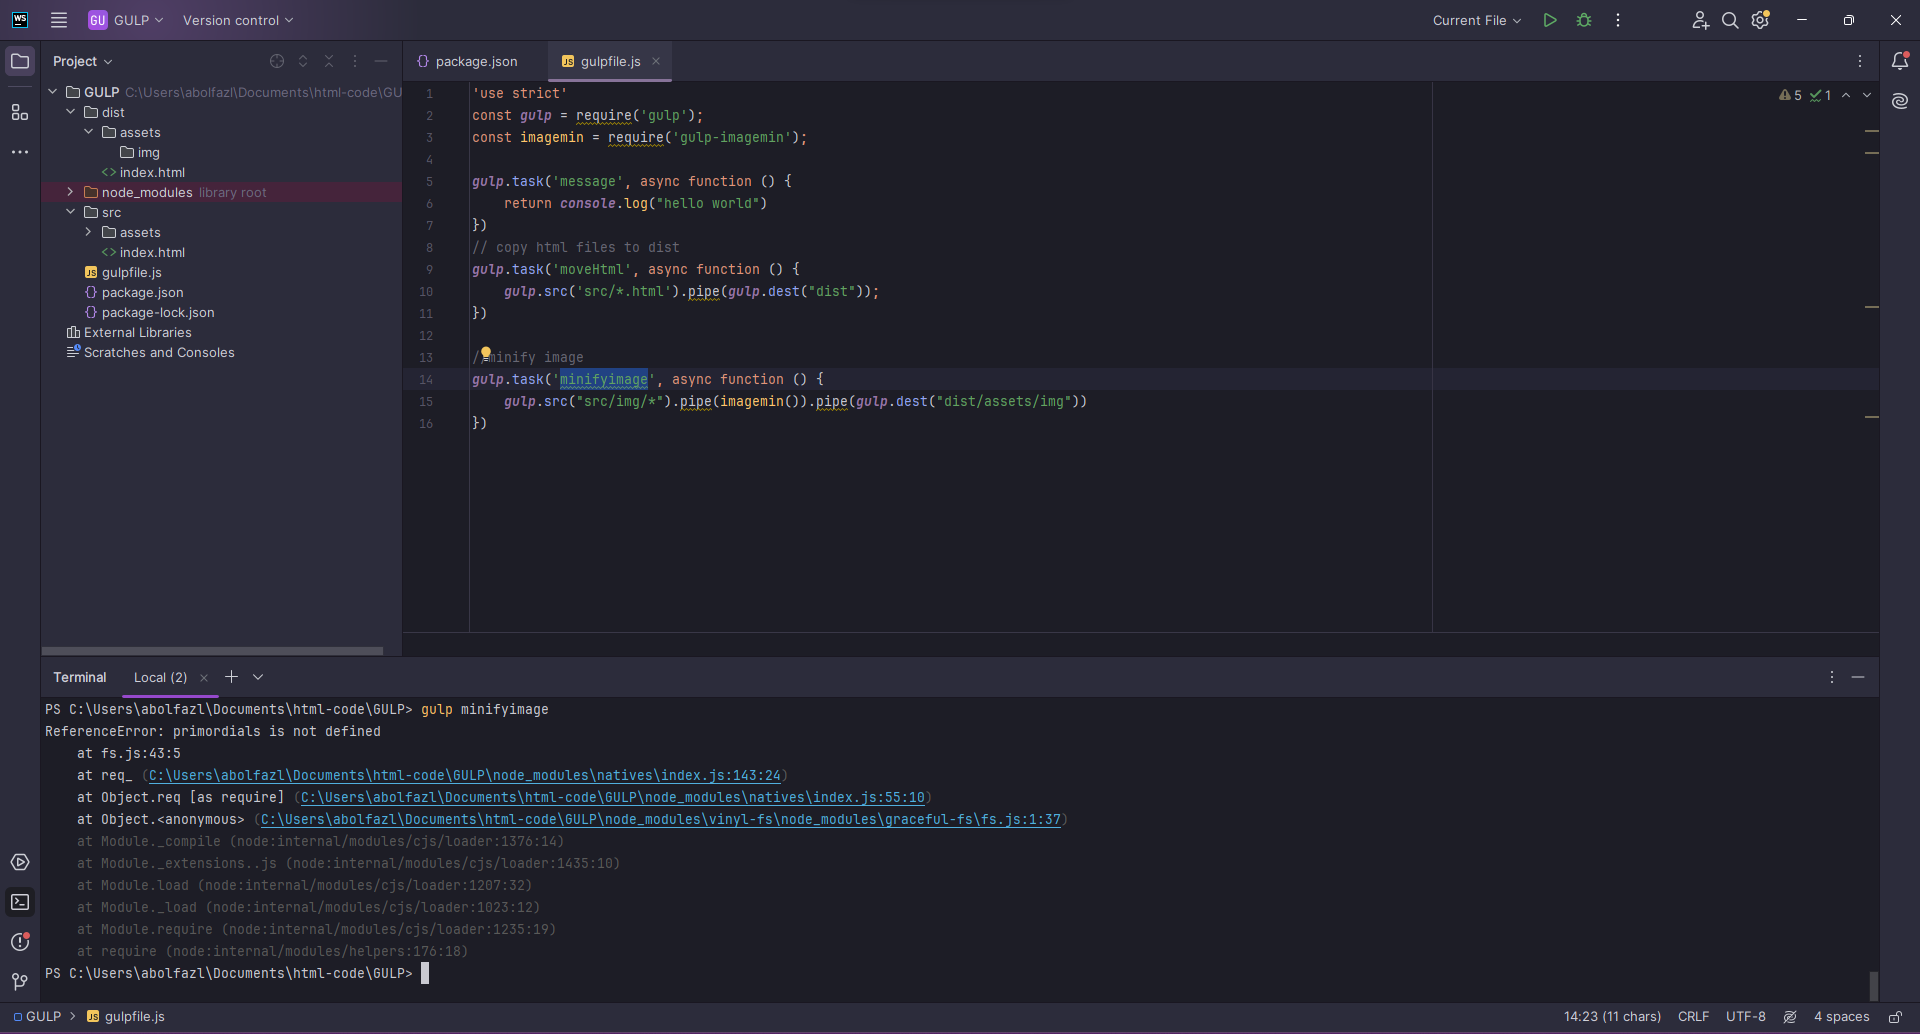Close the gulpfile.js editor tab
1920x1034 pixels.
pyautogui.click(x=656, y=61)
